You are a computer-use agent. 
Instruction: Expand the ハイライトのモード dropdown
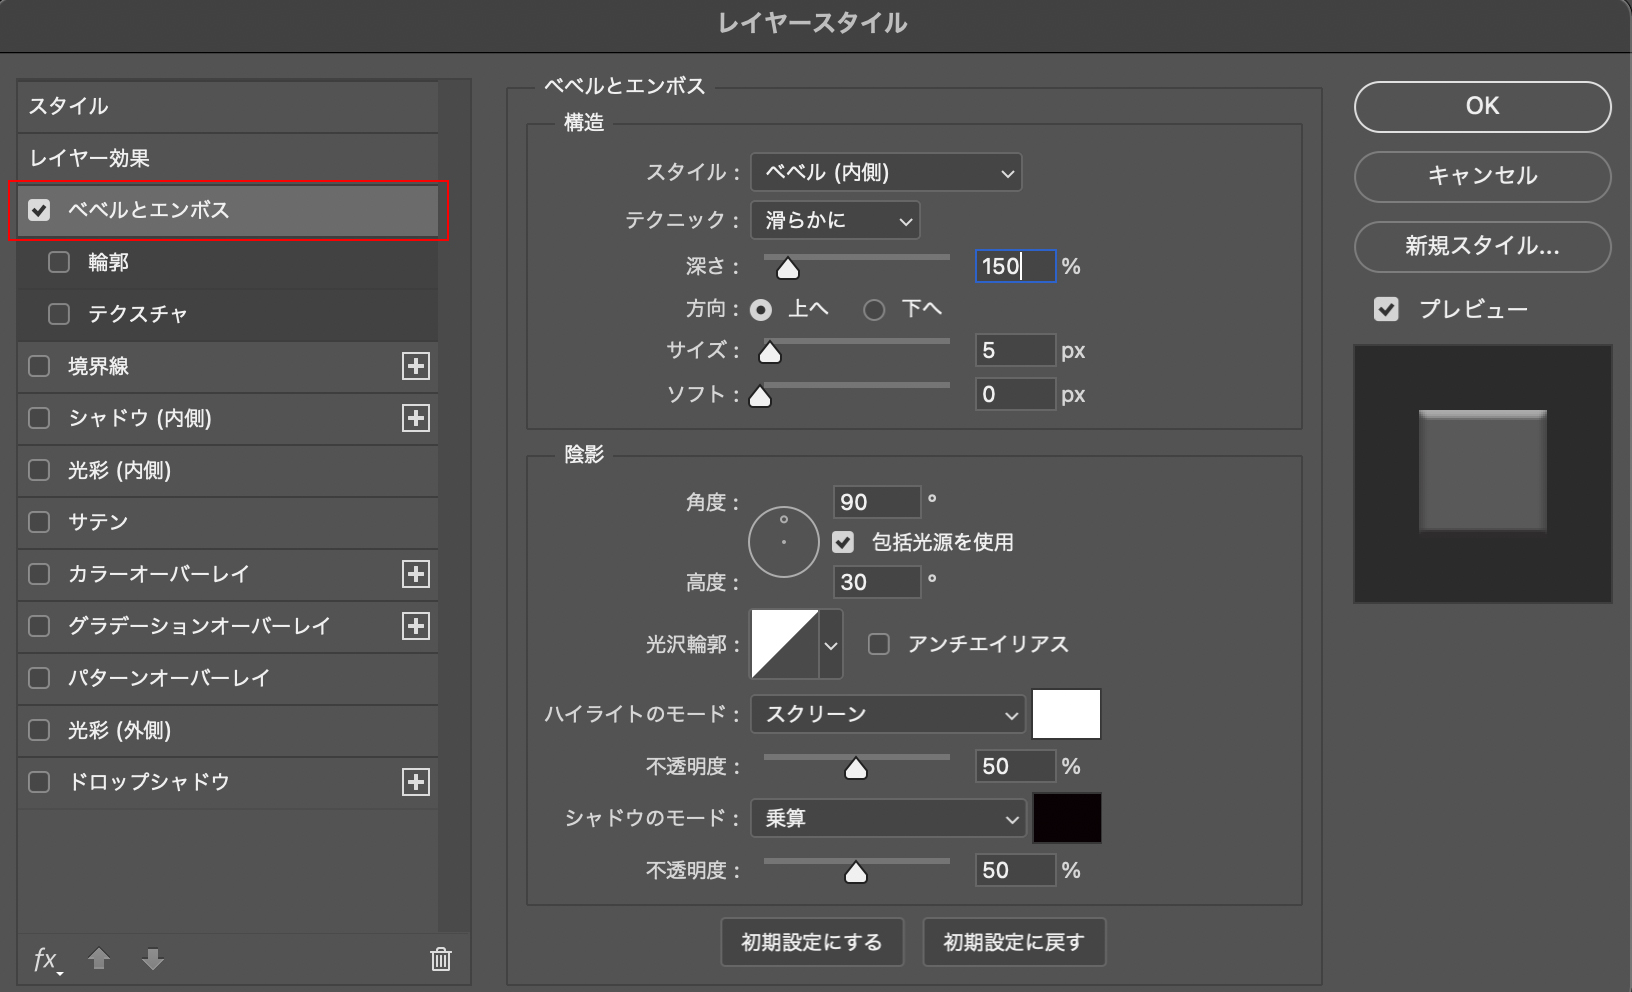887,715
